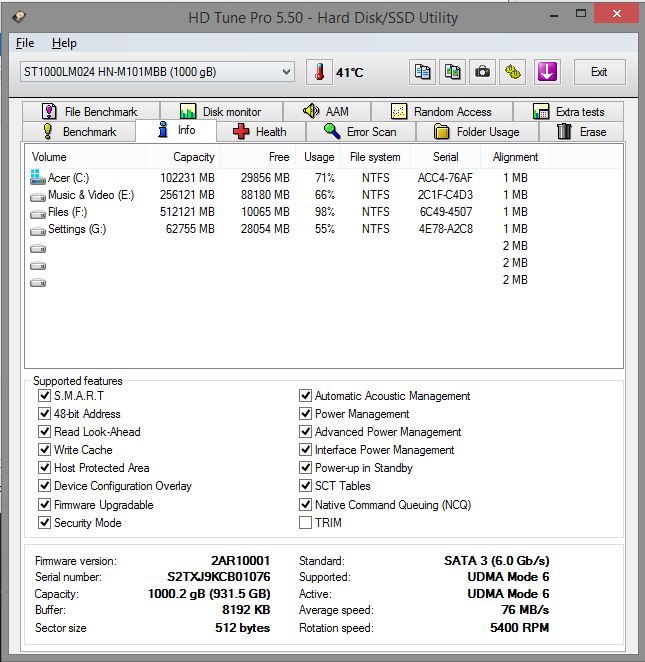
Task: Open the AAM tab
Action: (x=327, y=112)
